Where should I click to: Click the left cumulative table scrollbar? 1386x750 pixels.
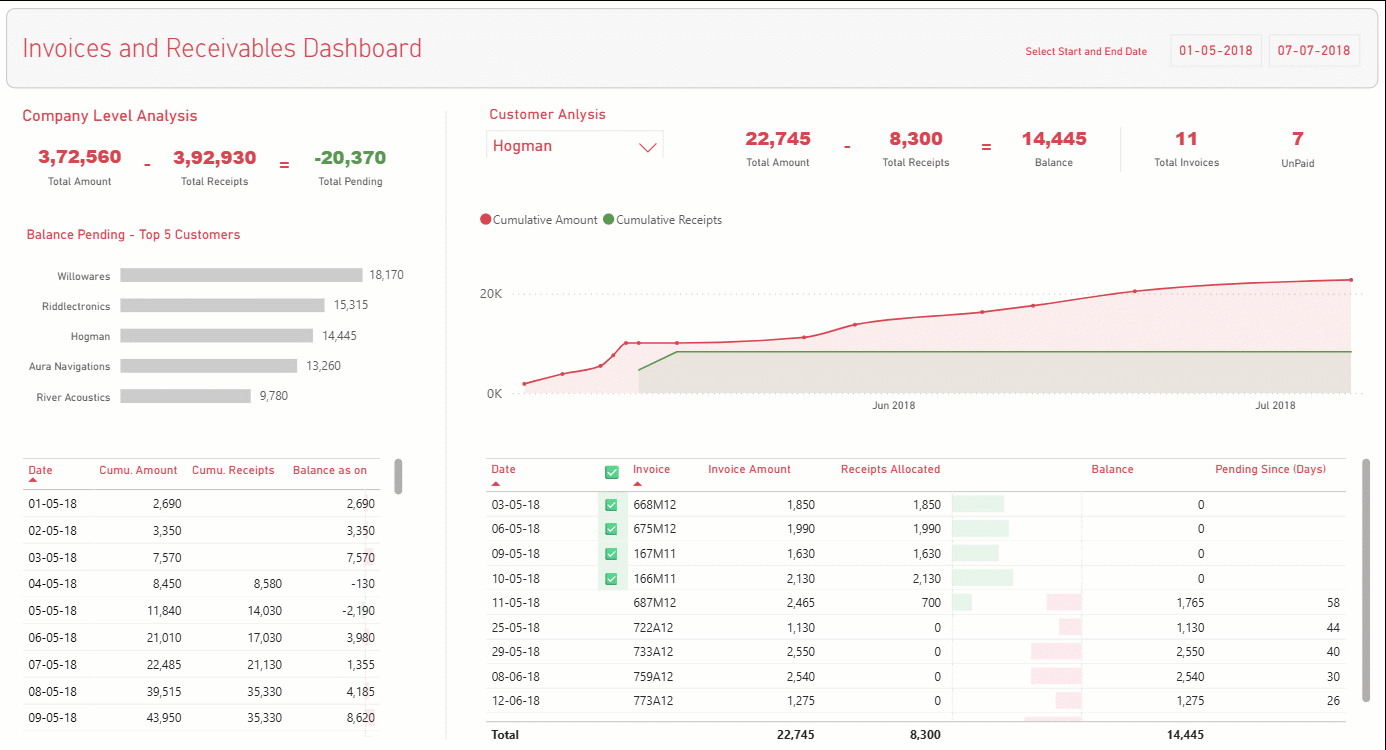click(398, 476)
